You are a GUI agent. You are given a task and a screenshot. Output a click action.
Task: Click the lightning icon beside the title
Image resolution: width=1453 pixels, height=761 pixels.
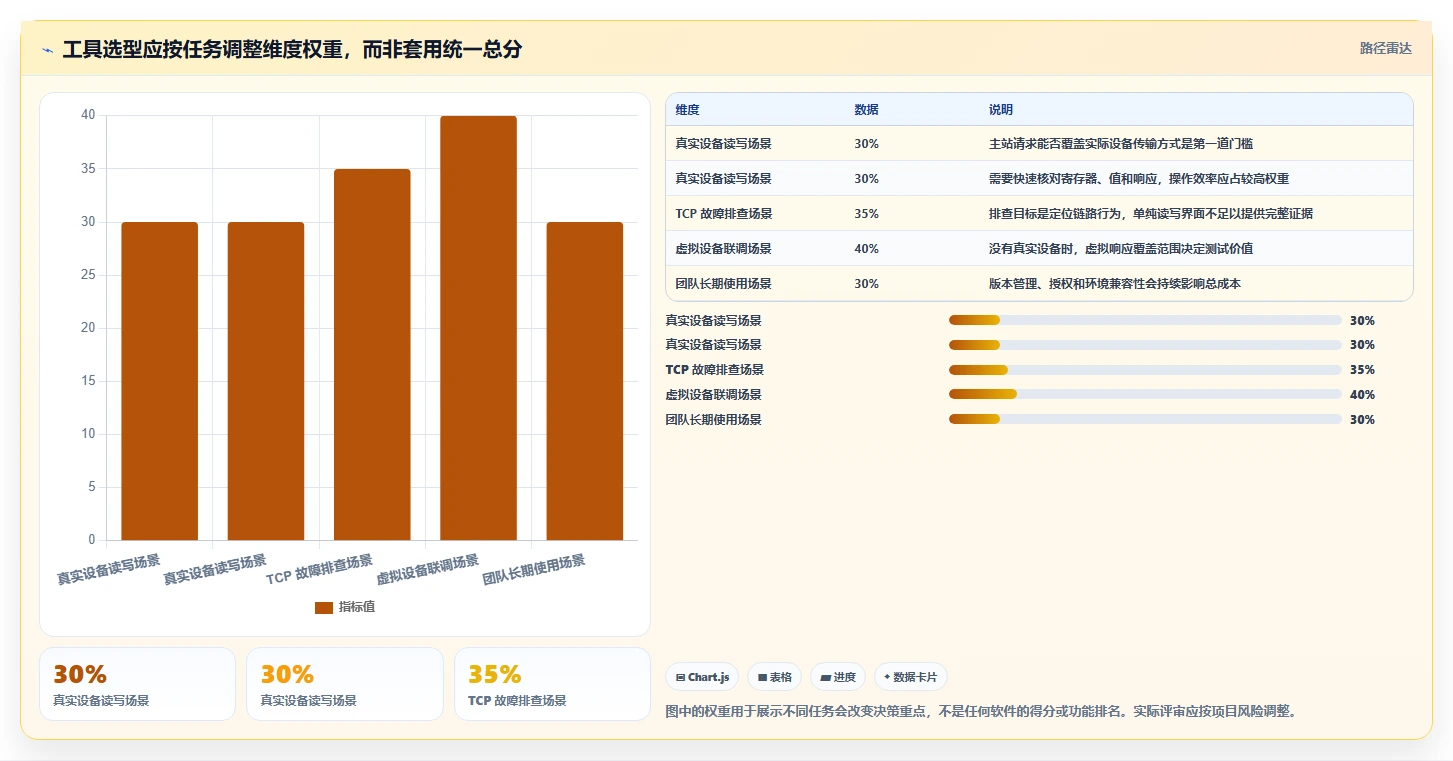coord(48,50)
